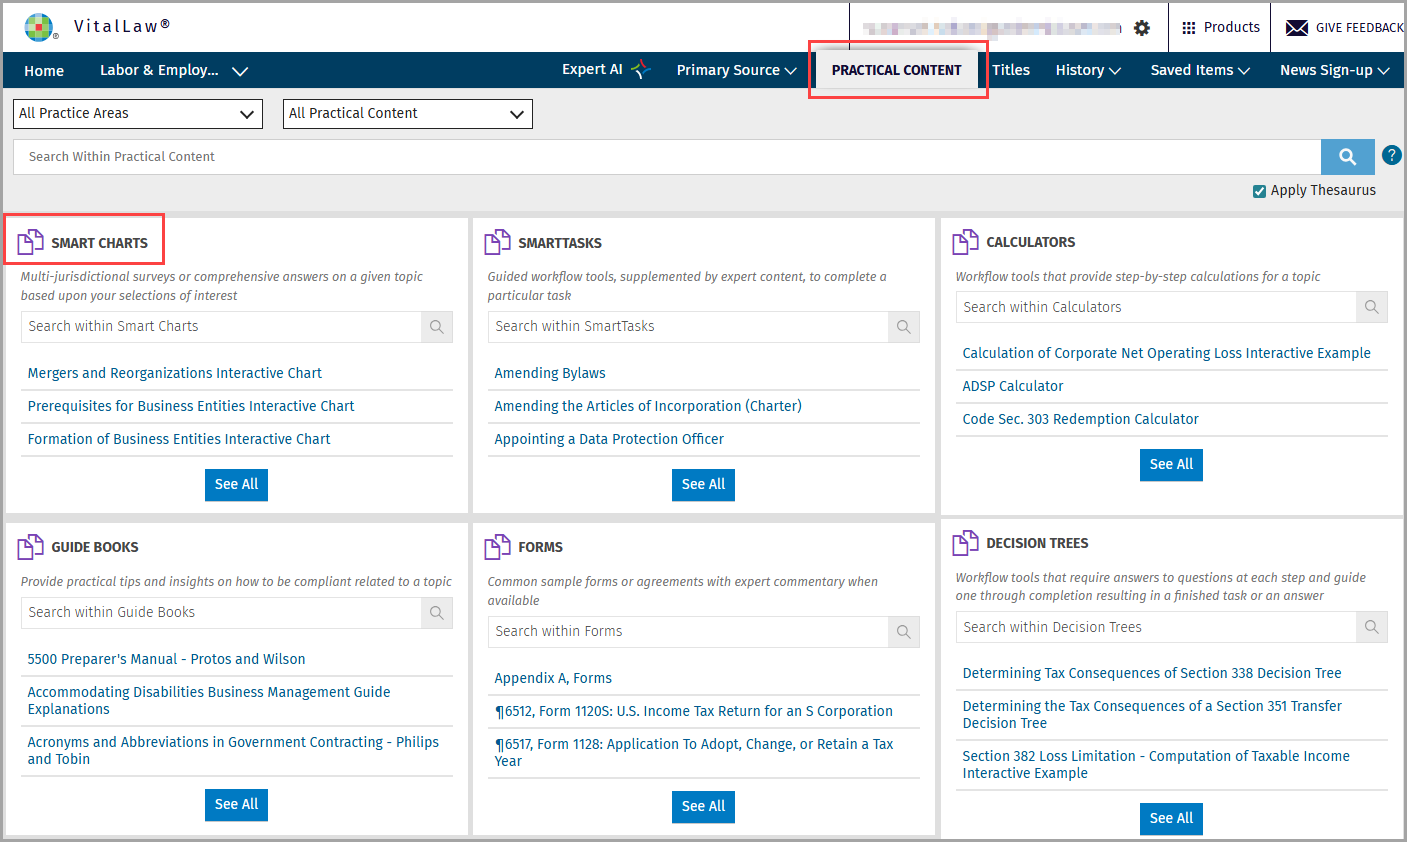Click the Forms document icon

click(x=498, y=546)
